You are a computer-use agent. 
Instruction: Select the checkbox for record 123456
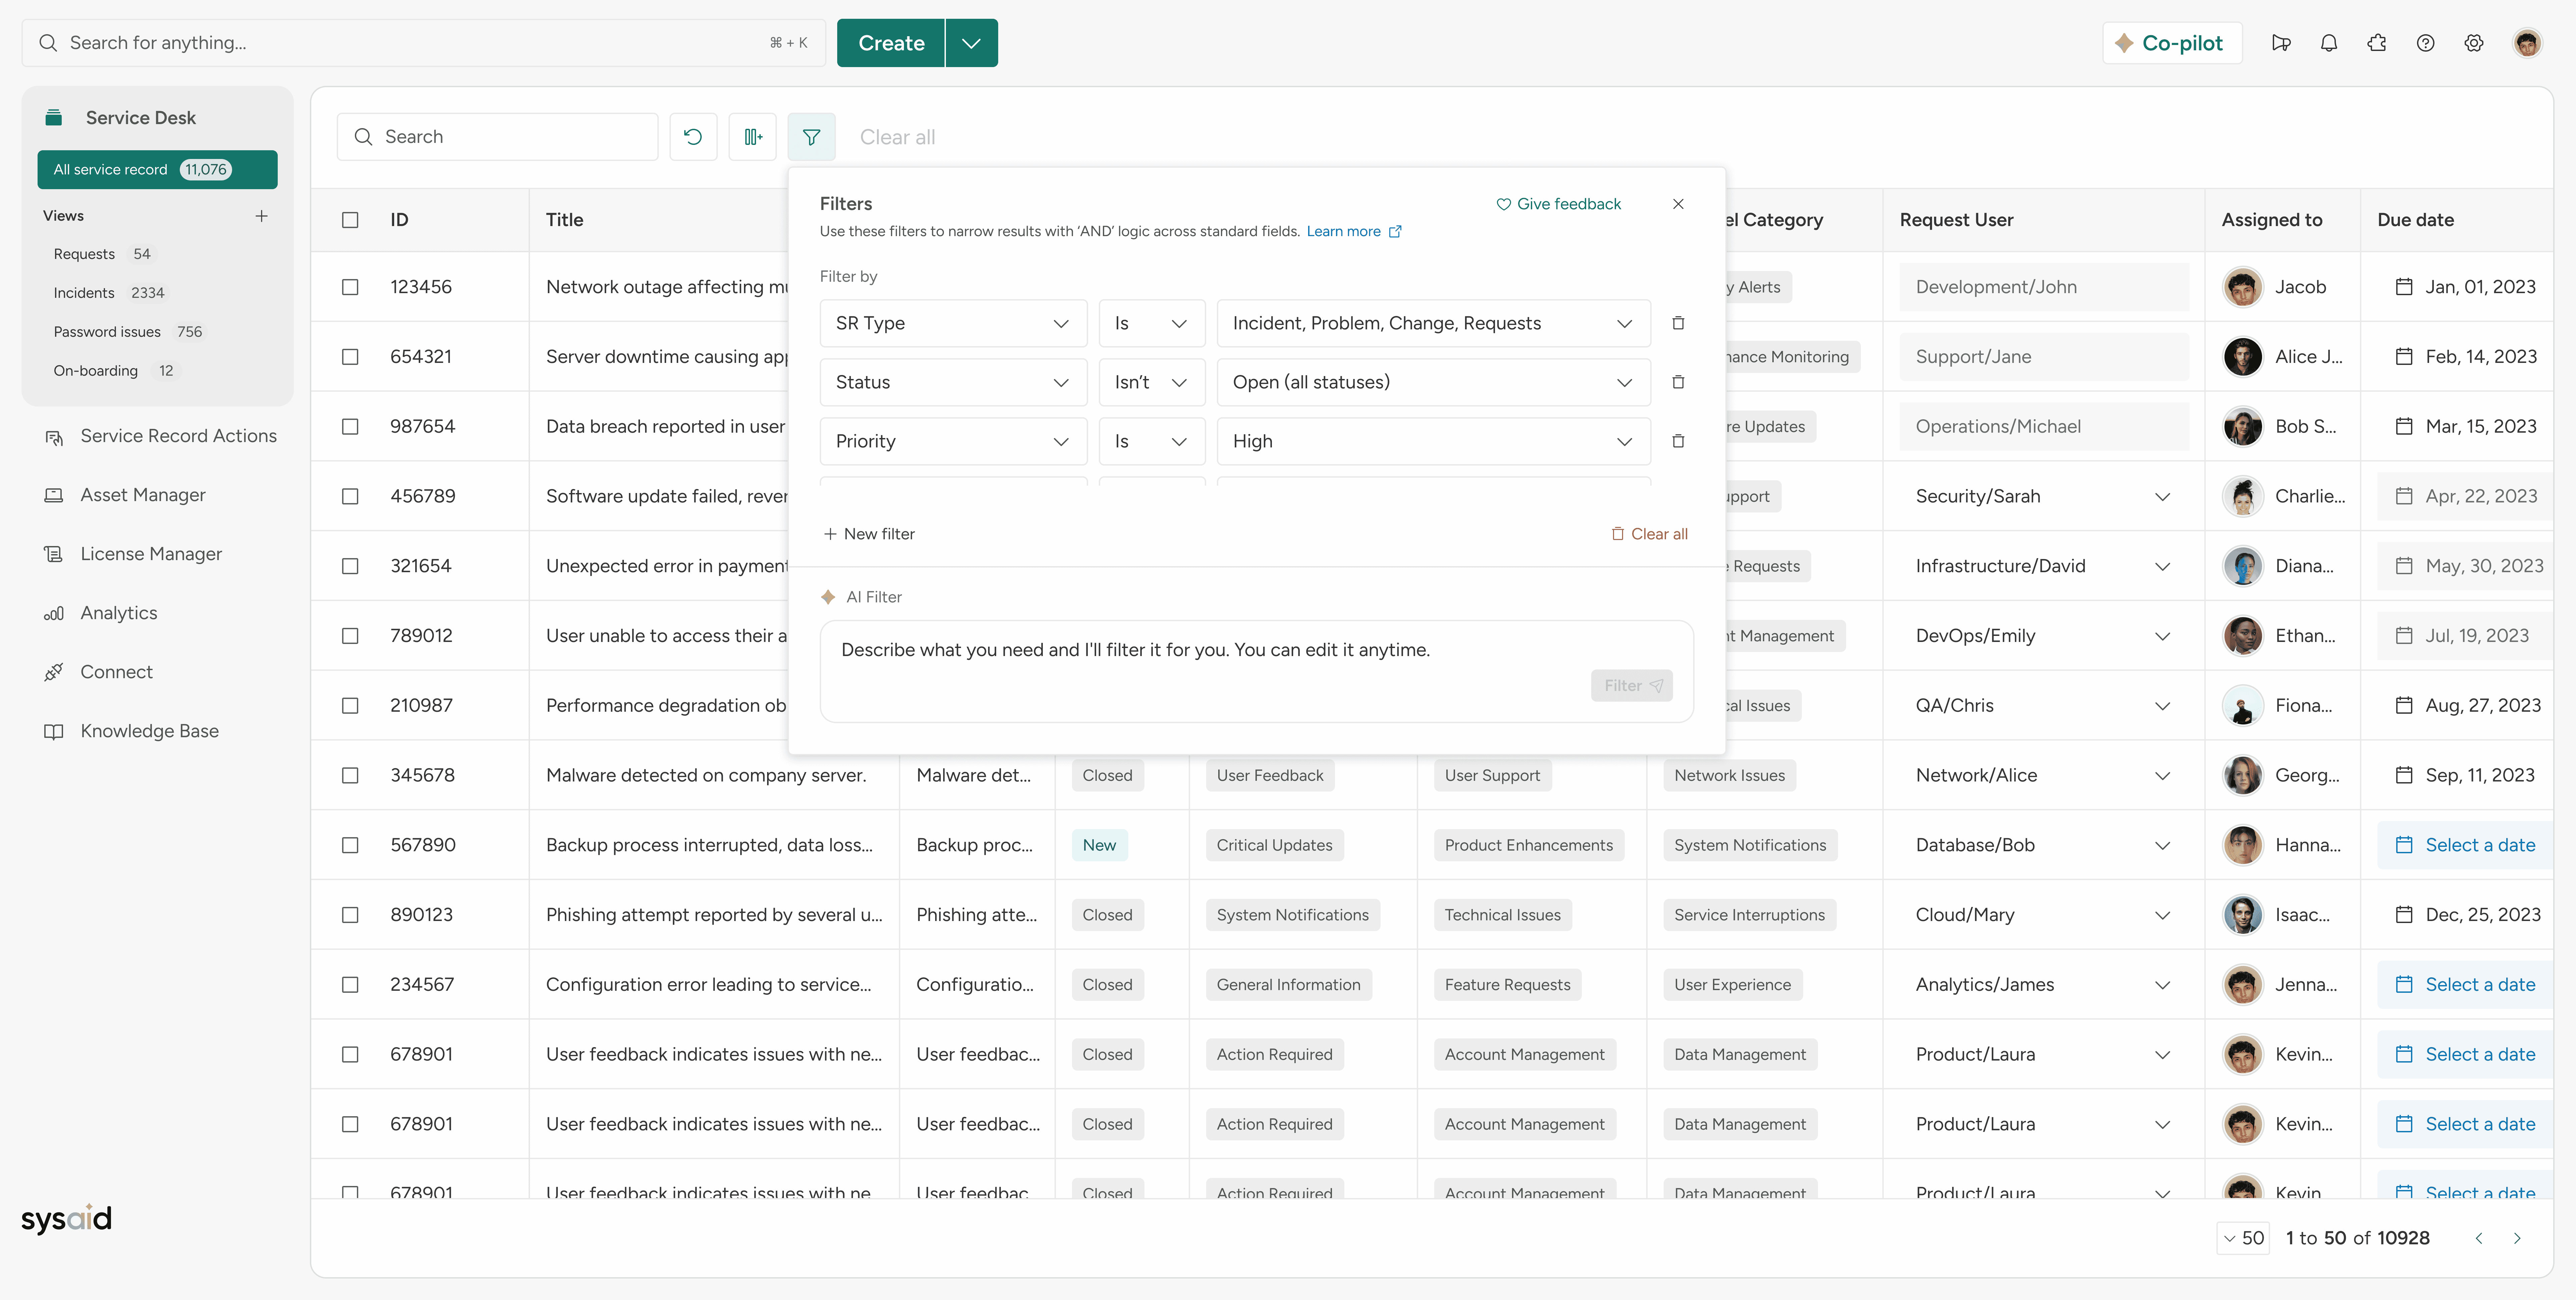[350, 287]
